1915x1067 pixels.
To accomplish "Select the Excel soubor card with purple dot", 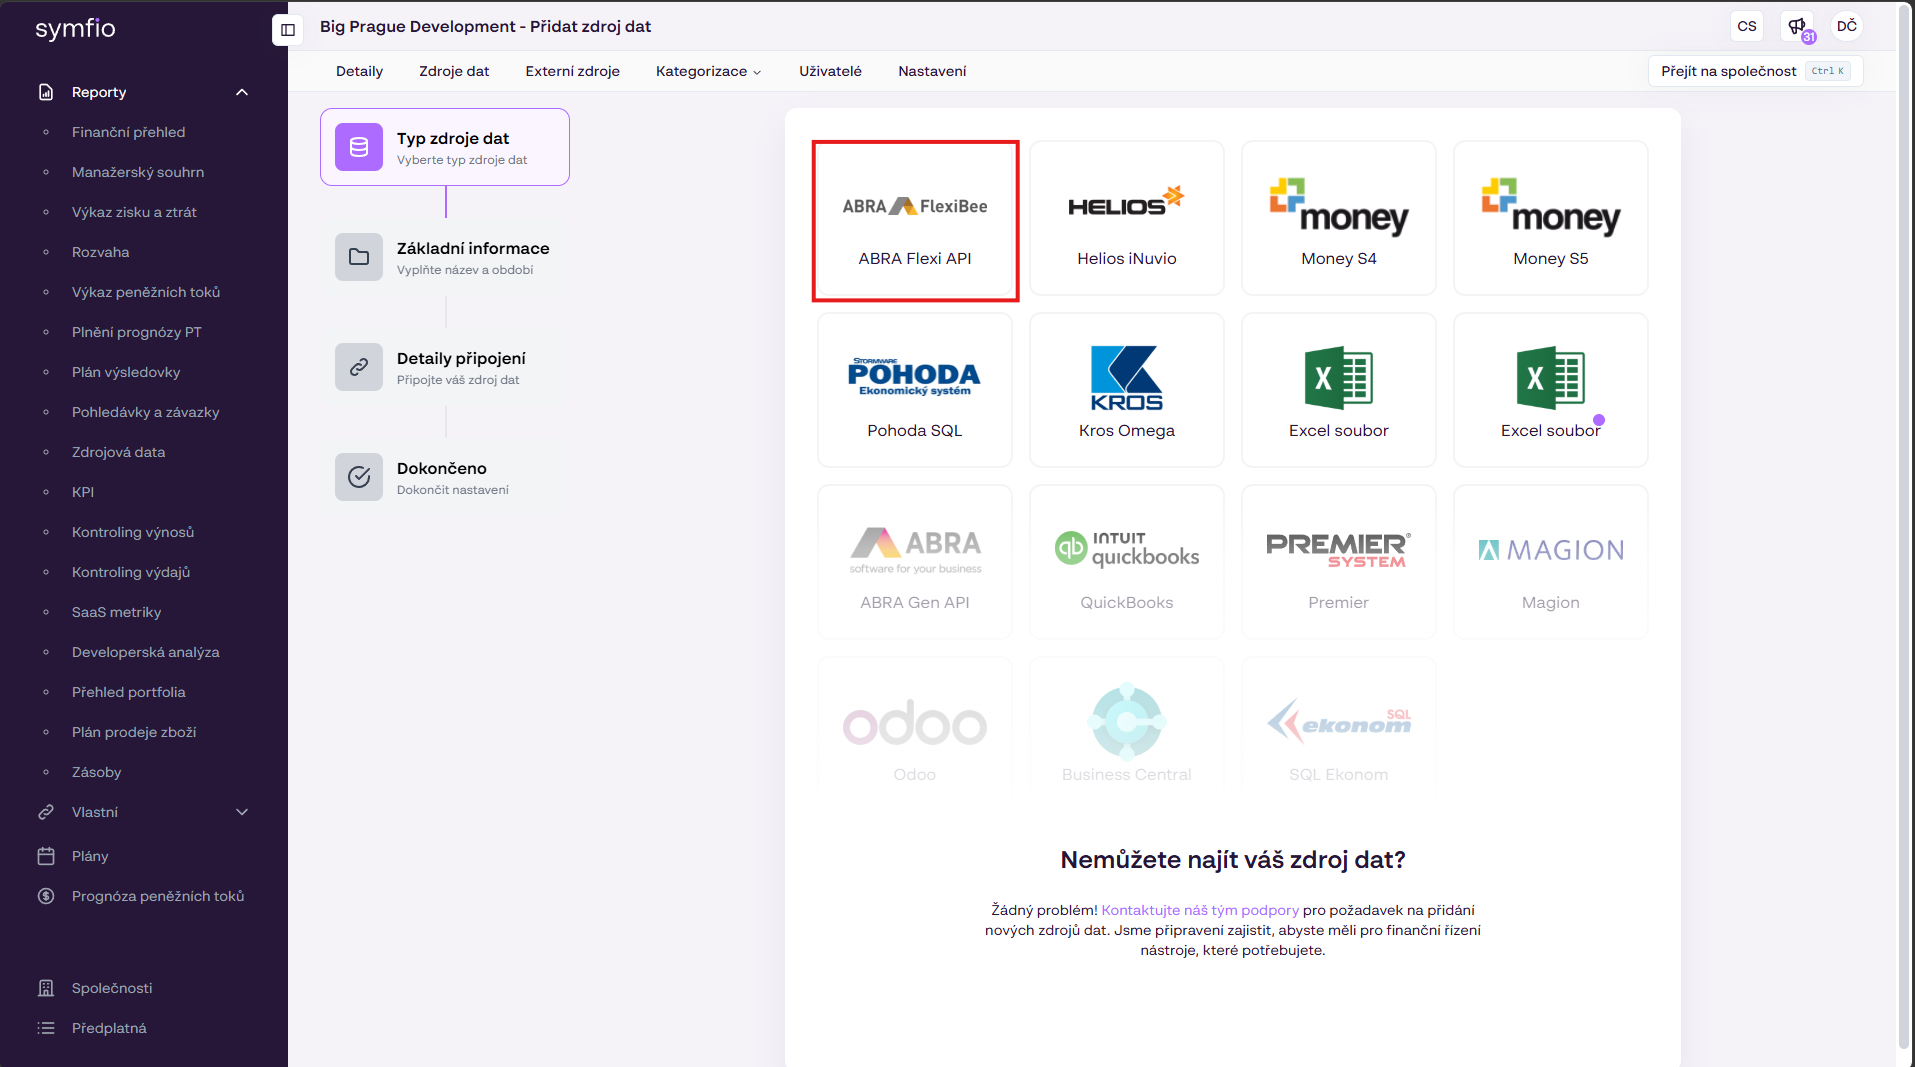I will 1551,390.
